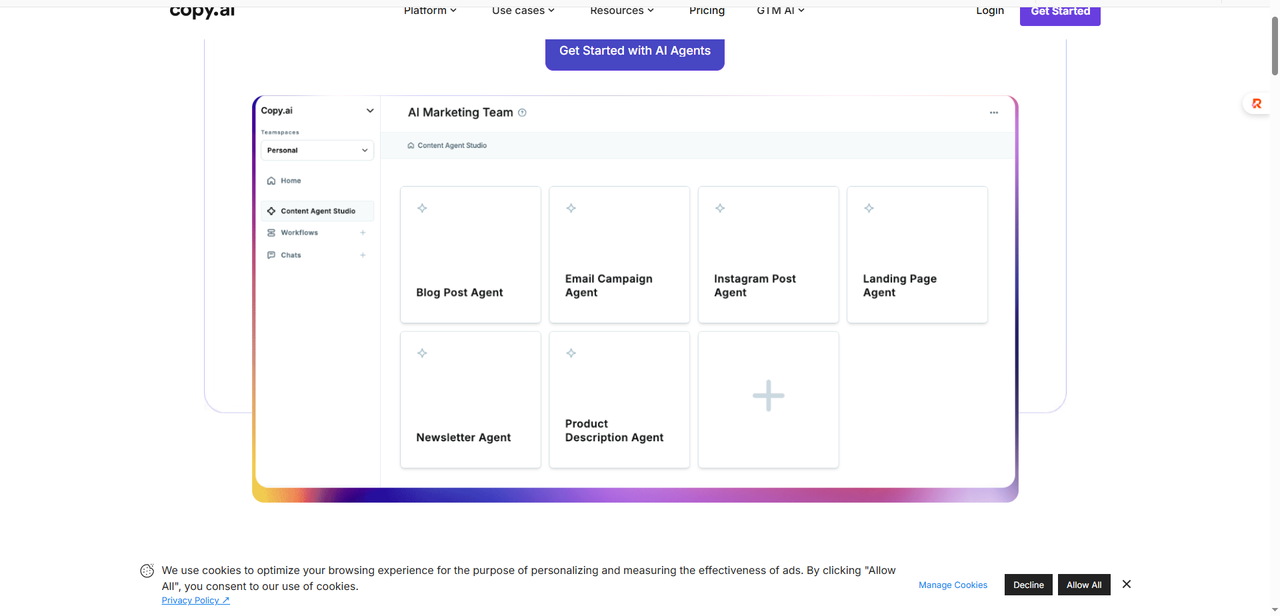The image size is (1280, 616).
Task: Open the Personal teamspace dropdown
Action: point(317,150)
